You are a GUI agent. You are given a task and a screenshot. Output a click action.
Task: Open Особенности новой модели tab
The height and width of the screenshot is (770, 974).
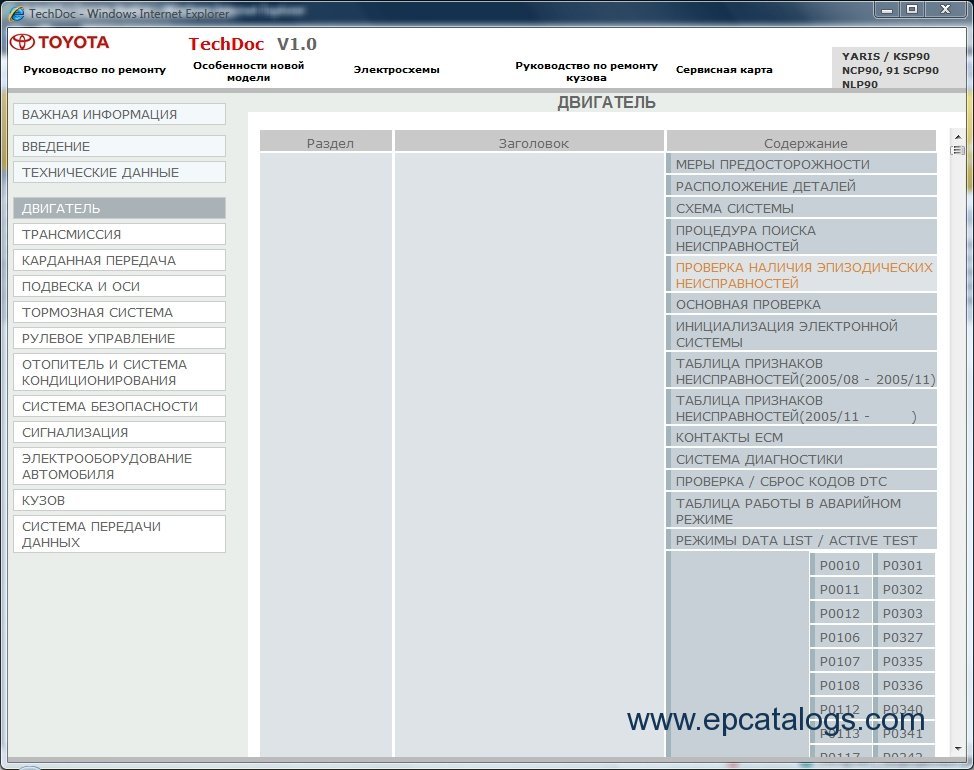pos(248,71)
